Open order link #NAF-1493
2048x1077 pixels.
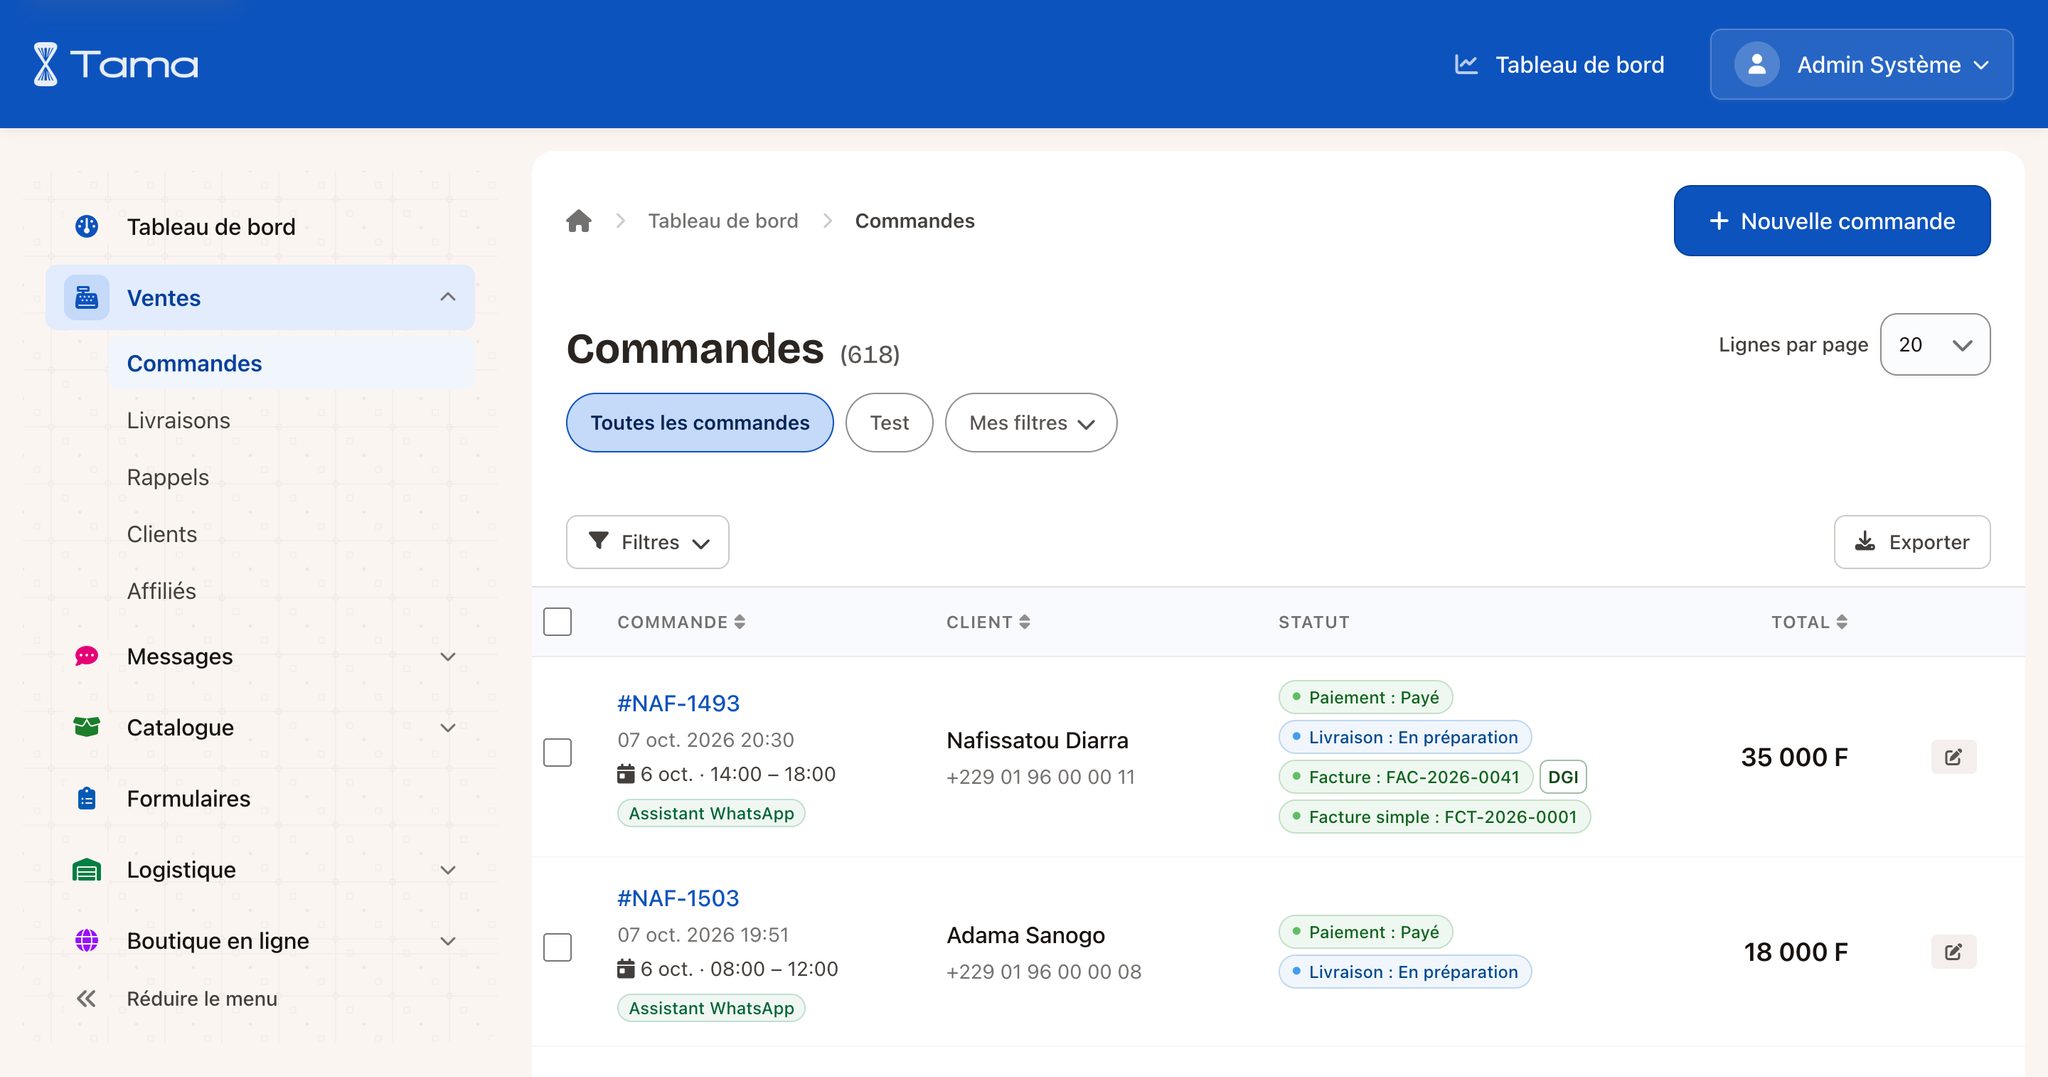coord(679,704)
